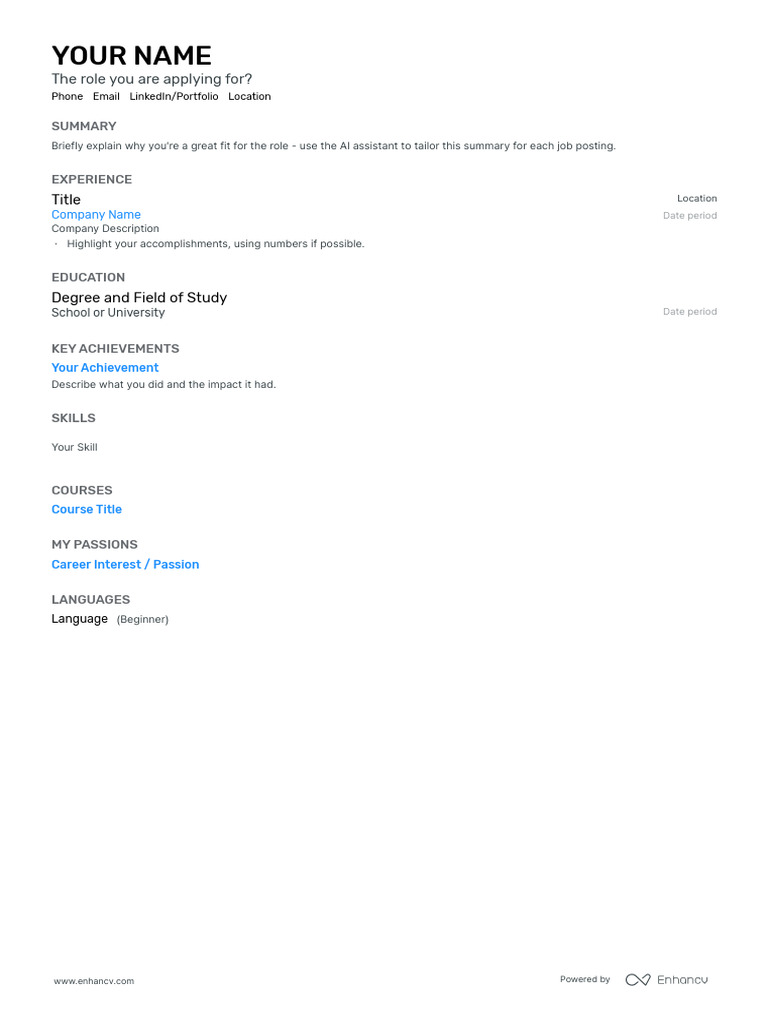Select the Phone contact field
Viewport: 768px width, 1024px height.
click(x=67, y=97)
